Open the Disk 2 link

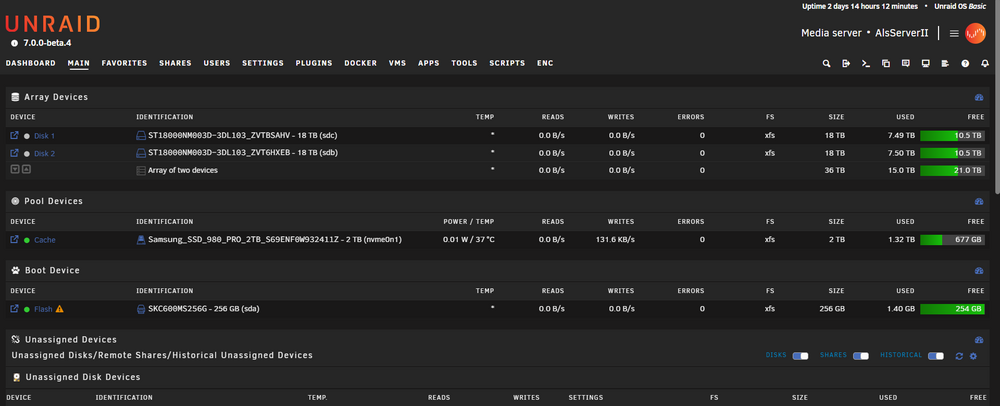coord(45,154)
